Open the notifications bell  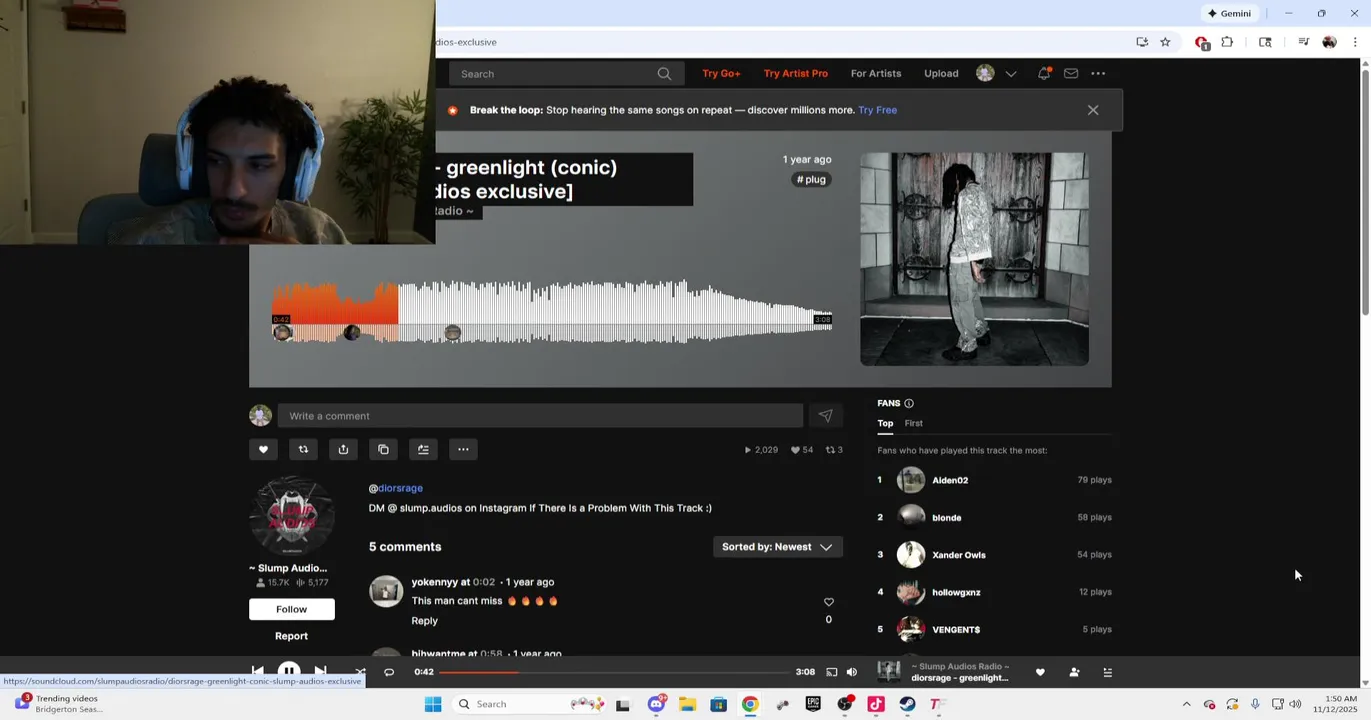pos(1044,73)
